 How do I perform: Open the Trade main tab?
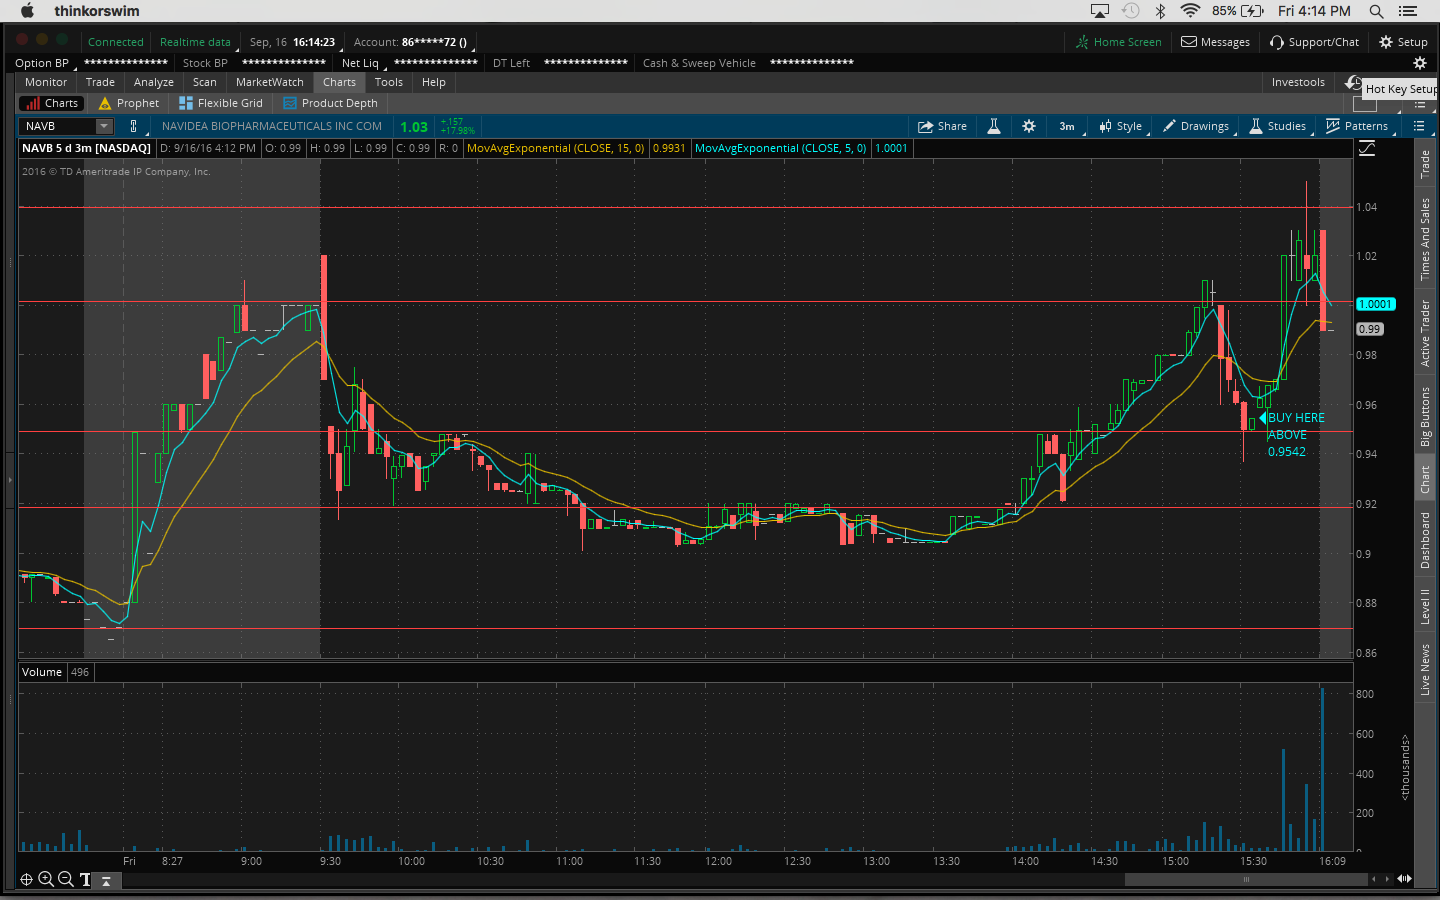tap(100, 82)
